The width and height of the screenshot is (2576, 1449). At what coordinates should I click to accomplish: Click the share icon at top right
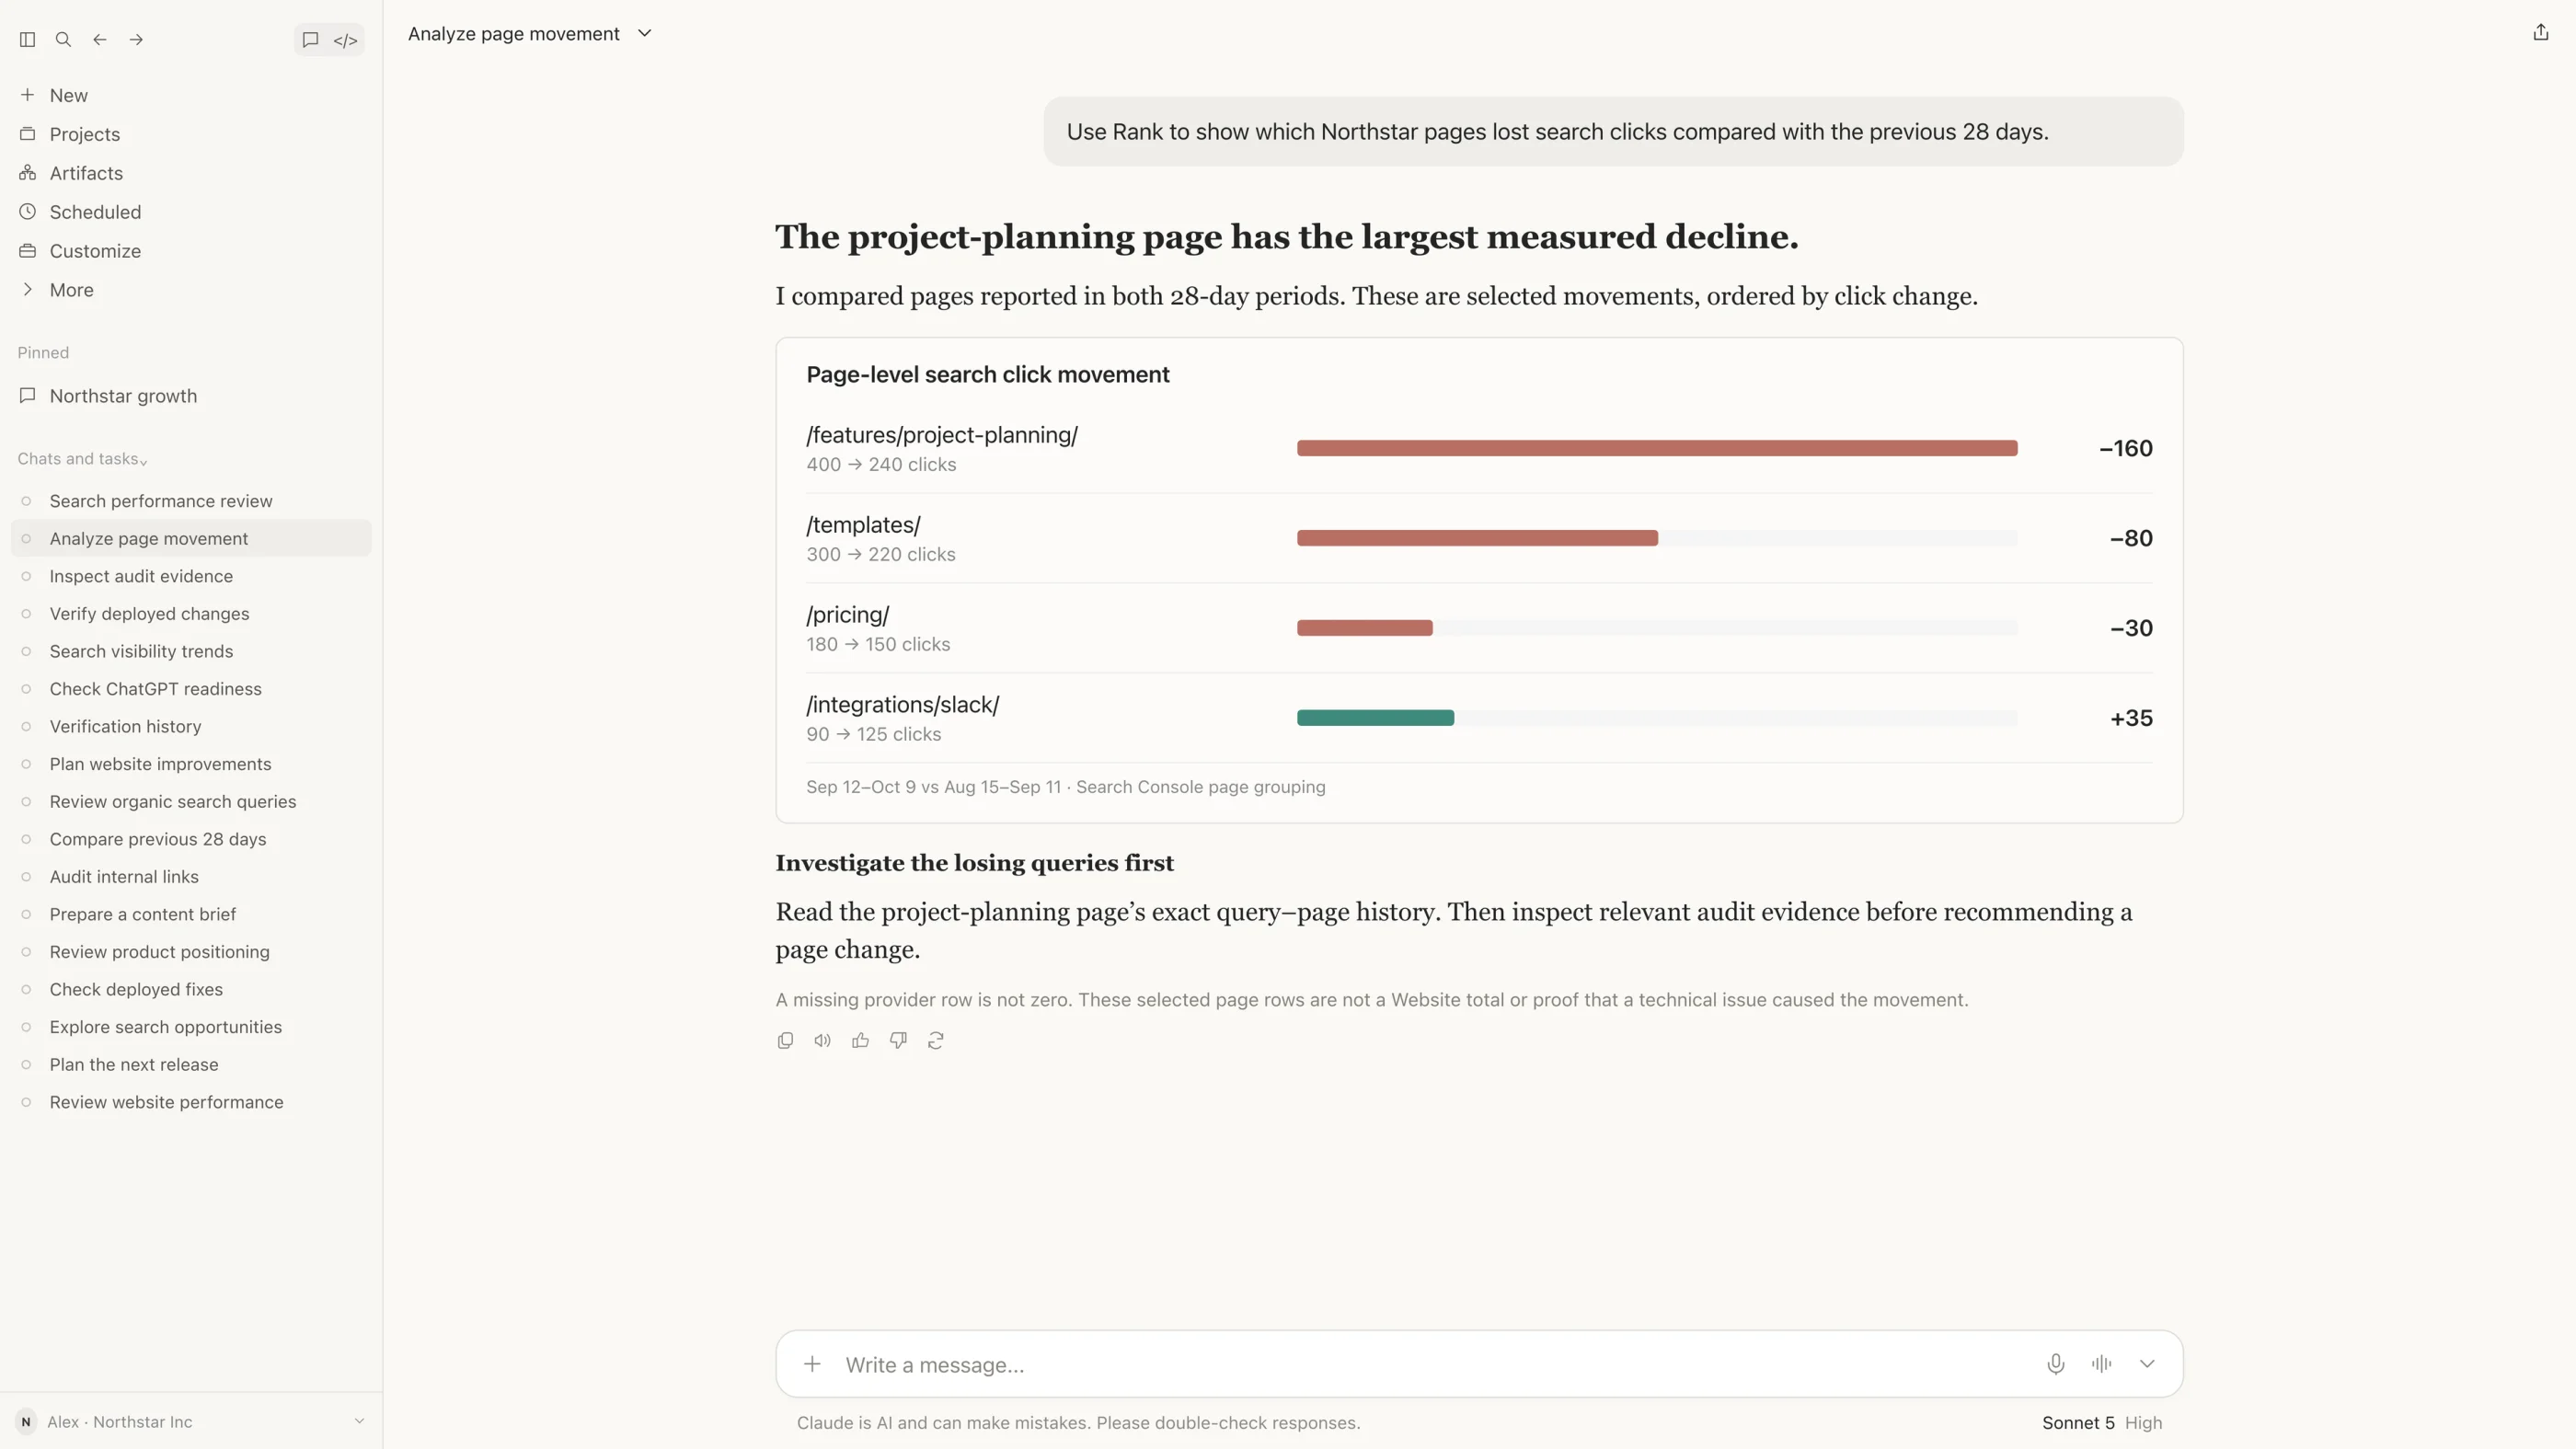[x=2540, y=33]
